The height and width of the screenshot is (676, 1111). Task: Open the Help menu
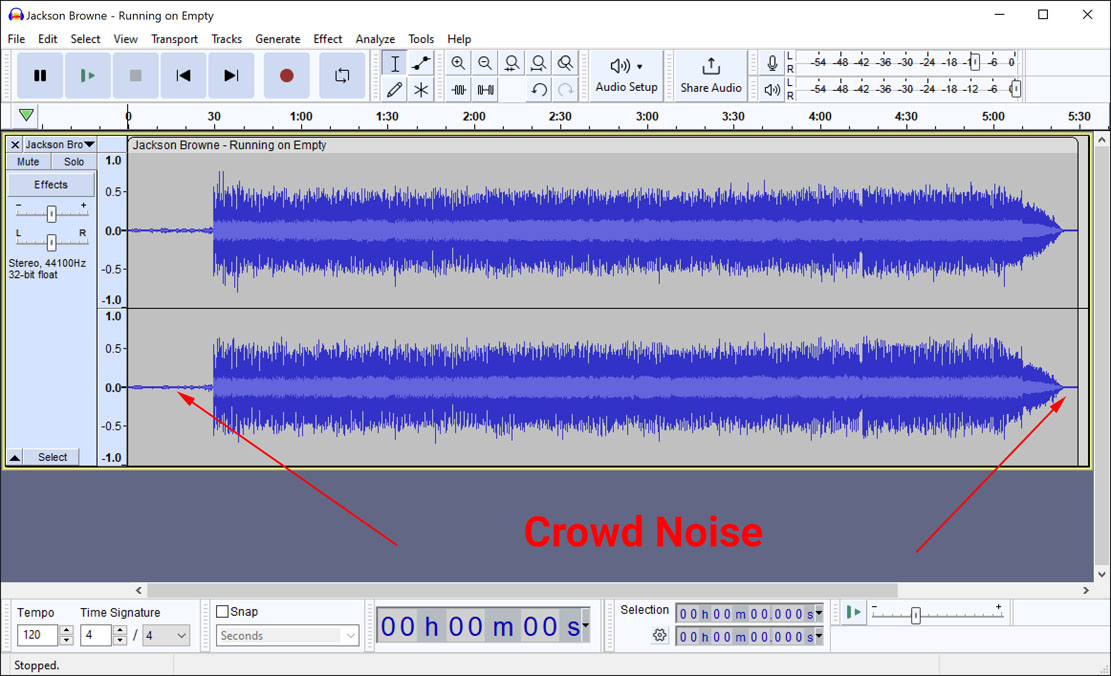(x=459, y=39)
